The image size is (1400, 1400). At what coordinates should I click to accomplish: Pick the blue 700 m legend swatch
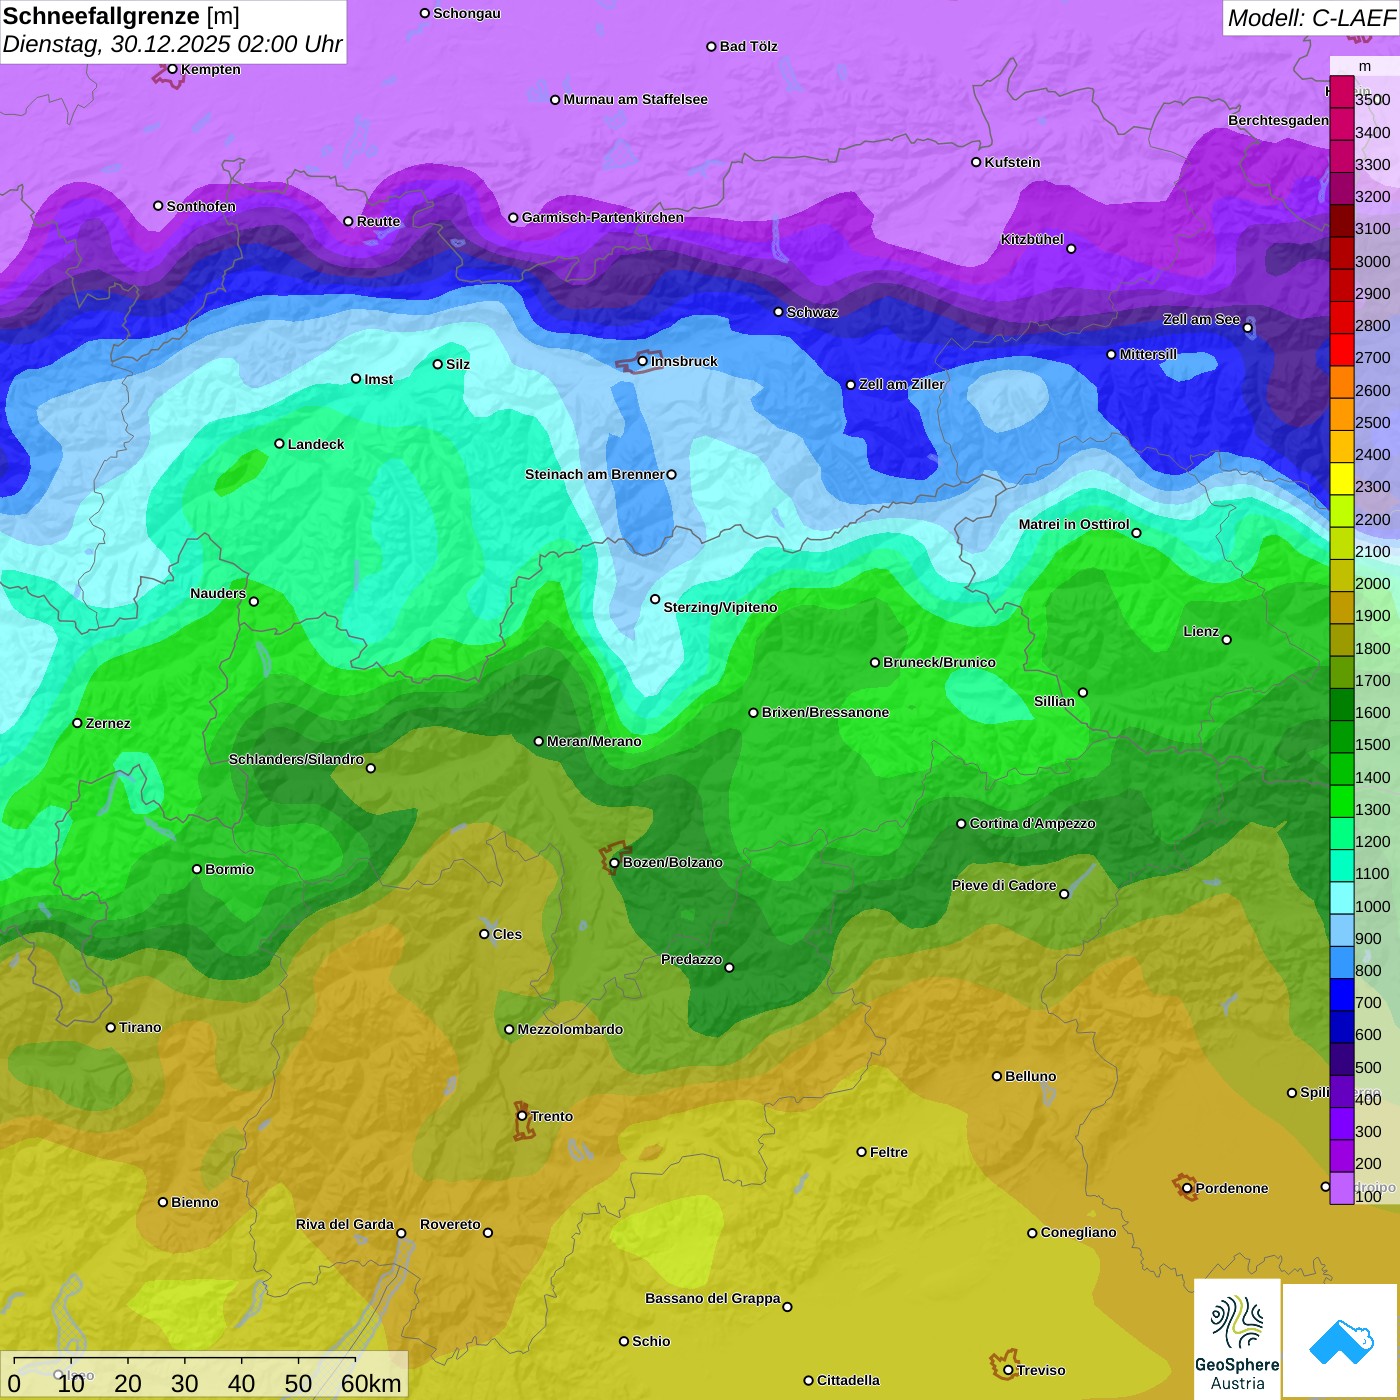pos(1342,995)
